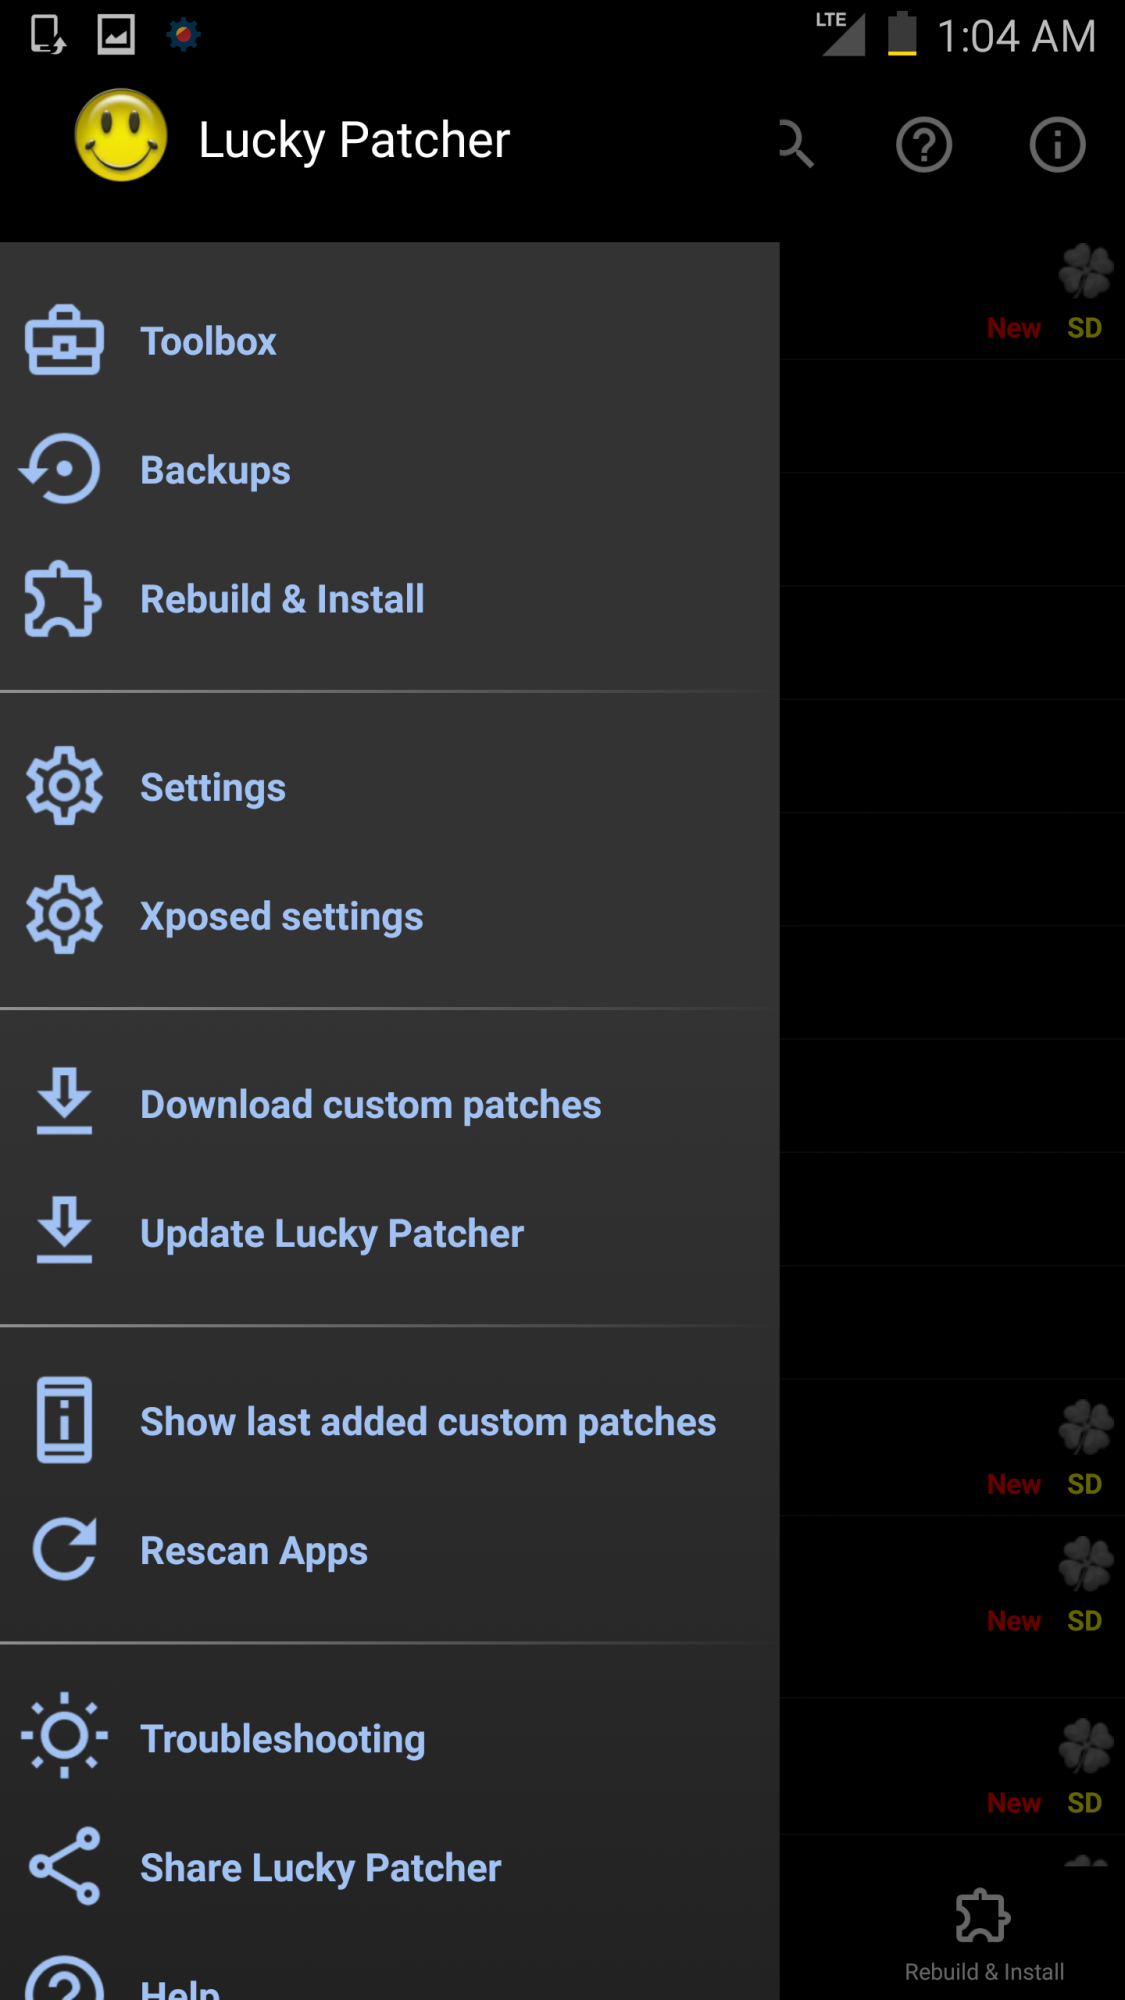This screenshot has width=1125, height=2000.
Task: Tap the Rebuild & Install puzzle icon in drawer
Action: point(63,599)
